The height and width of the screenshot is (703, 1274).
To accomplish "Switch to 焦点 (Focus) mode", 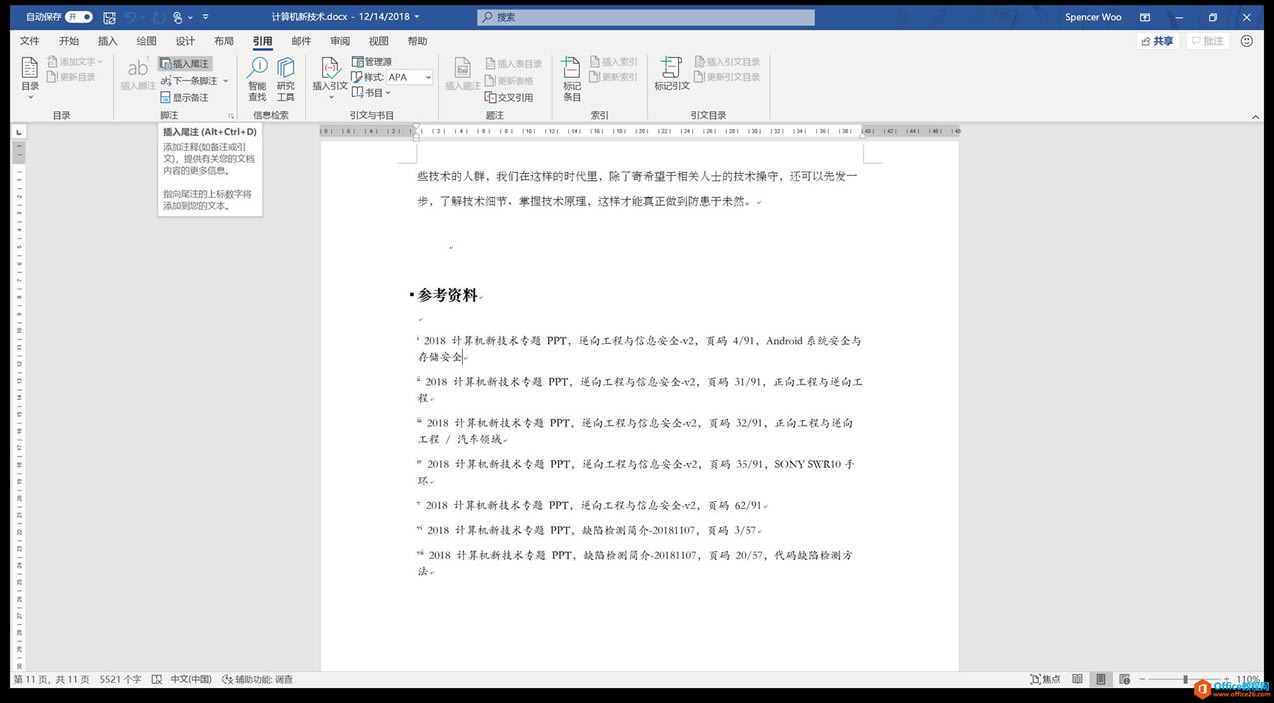I will coord(1045,679).
